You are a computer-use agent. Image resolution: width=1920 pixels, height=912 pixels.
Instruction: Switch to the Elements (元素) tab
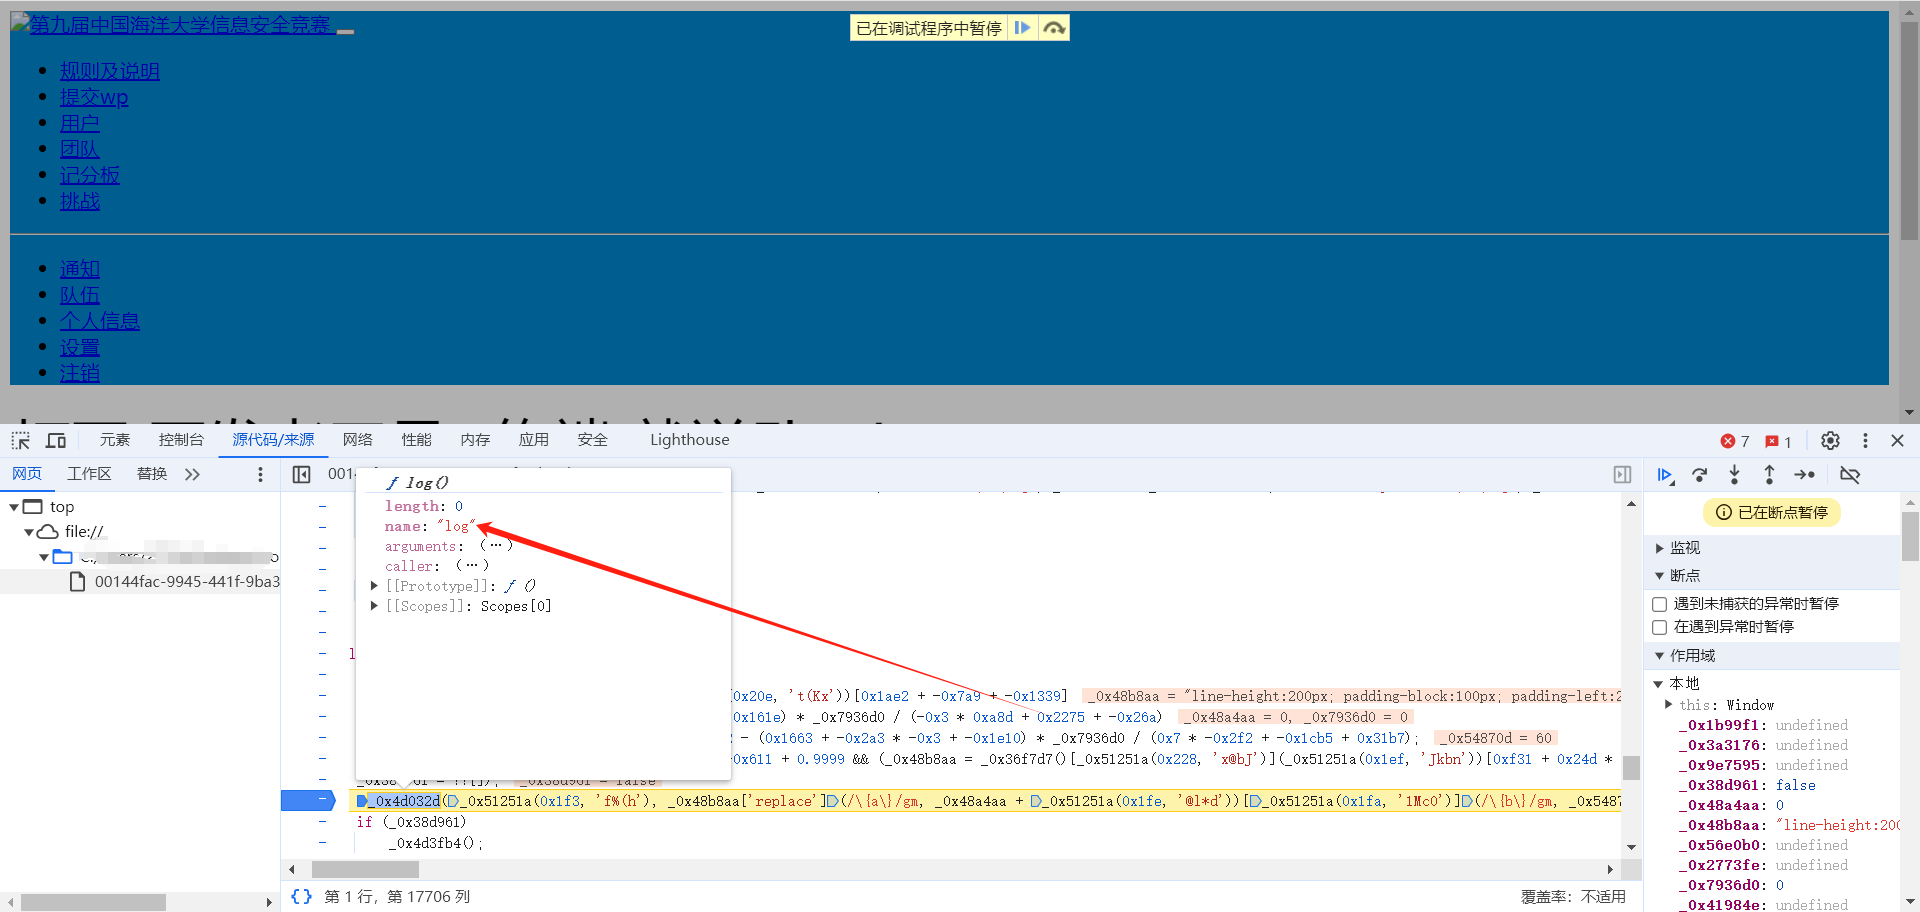[x=115, y=440]
